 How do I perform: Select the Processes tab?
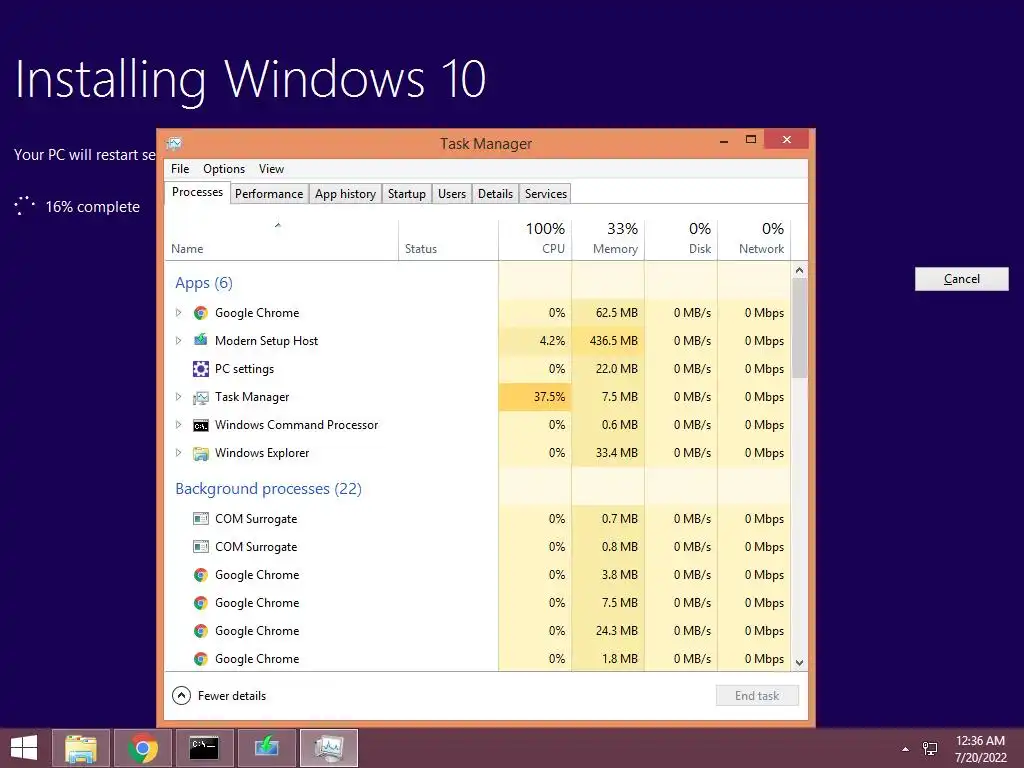pyautogui.click(x=197, y=192)
